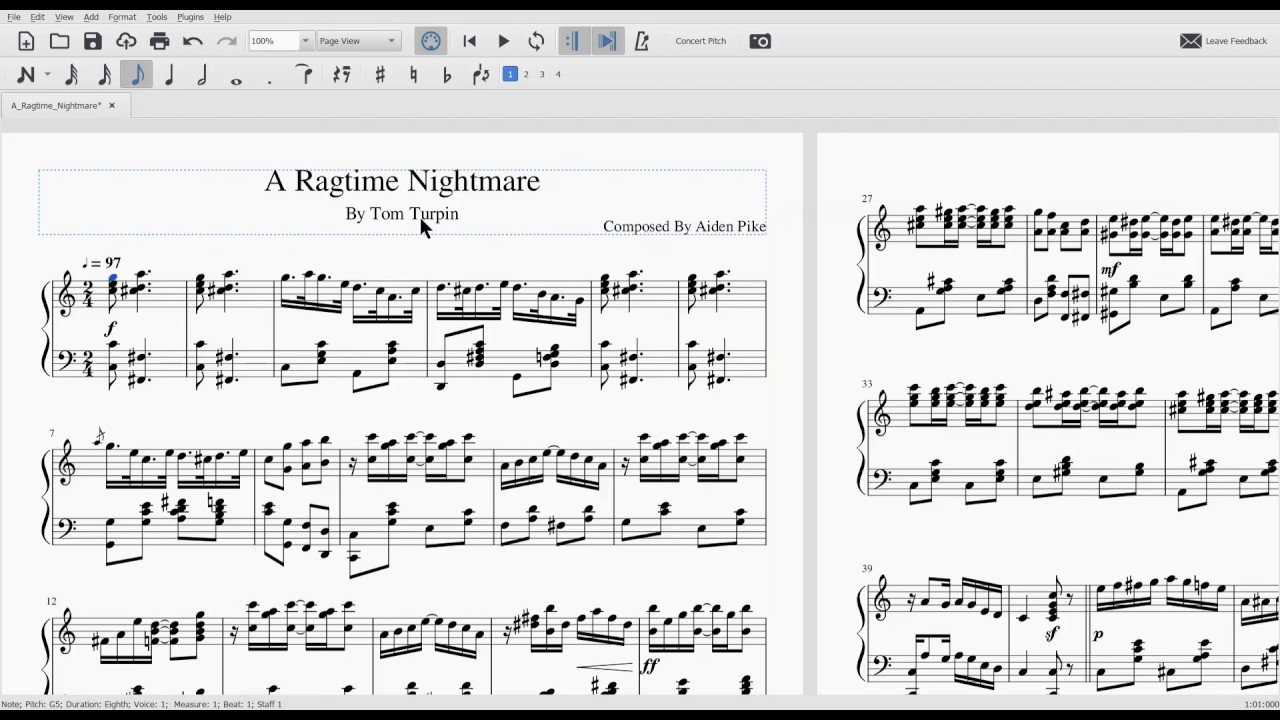Select the 32nd note duration

click(72, 74)
